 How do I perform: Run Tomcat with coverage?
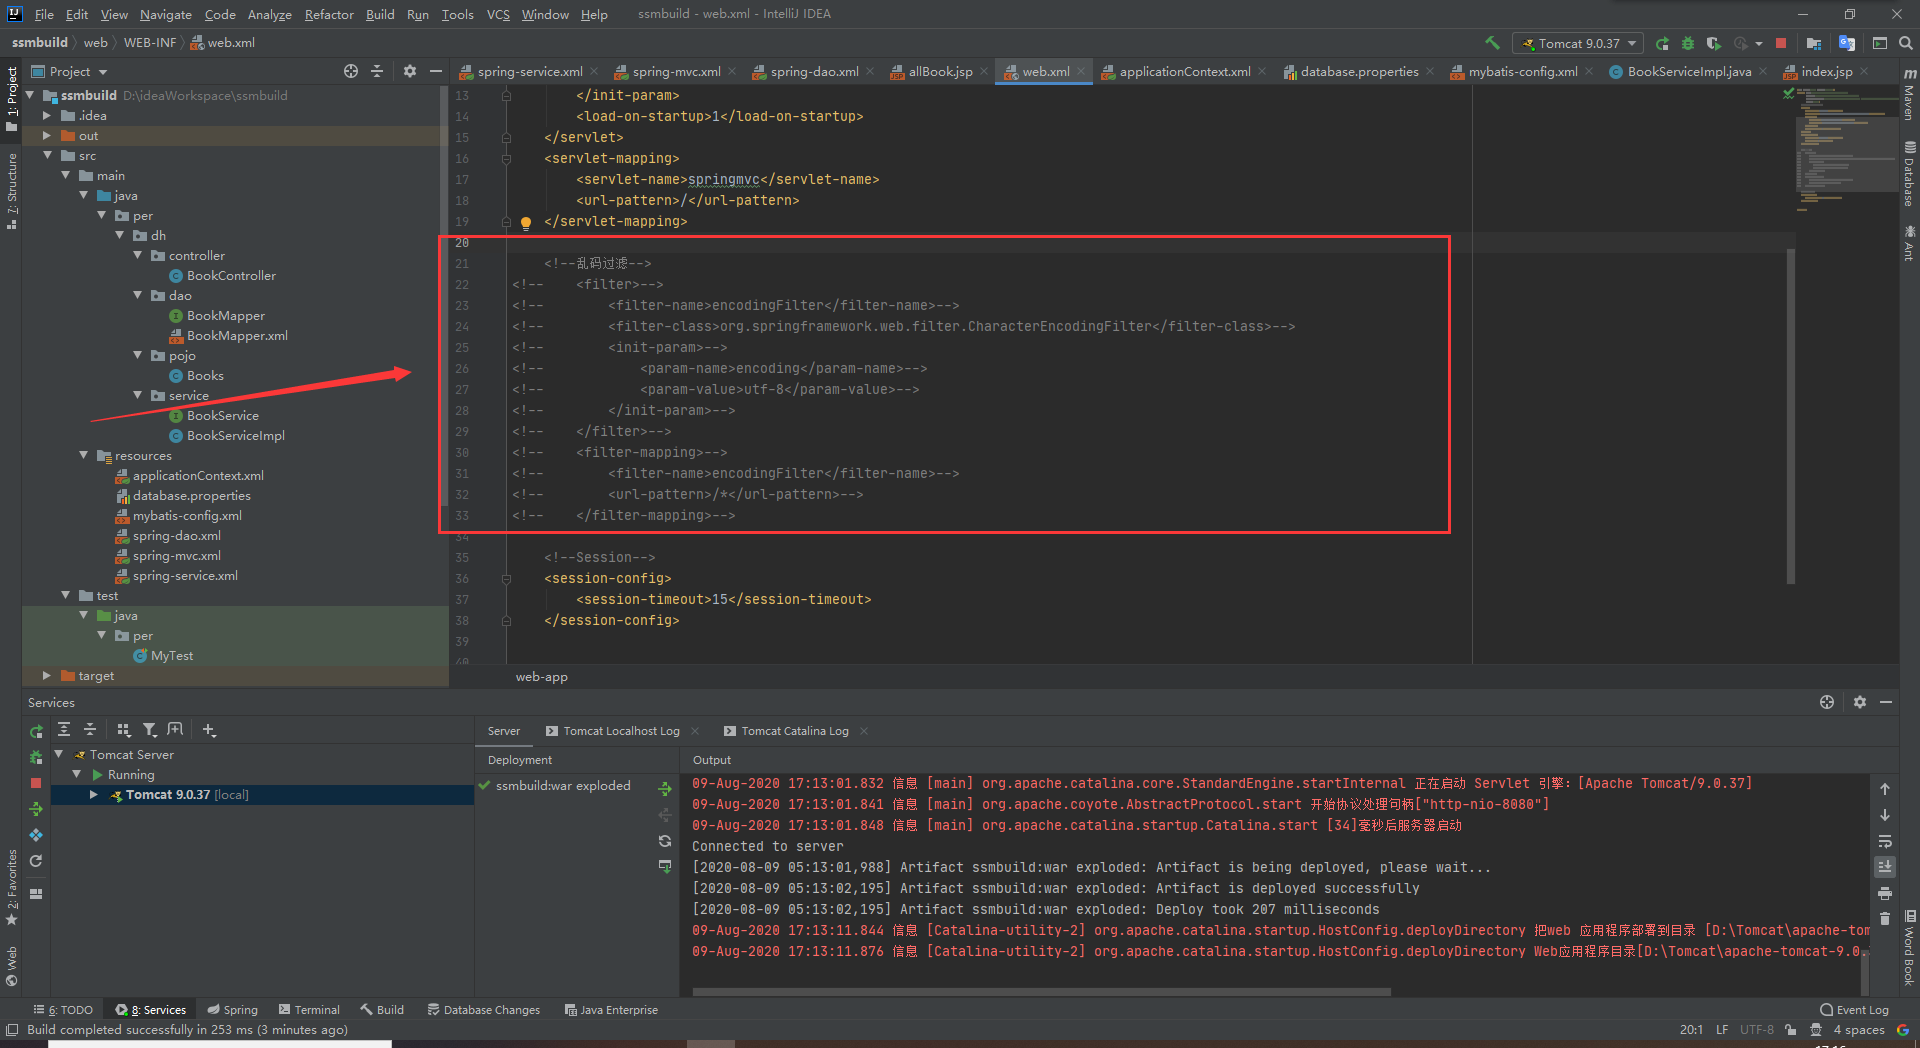(1714, 42)
